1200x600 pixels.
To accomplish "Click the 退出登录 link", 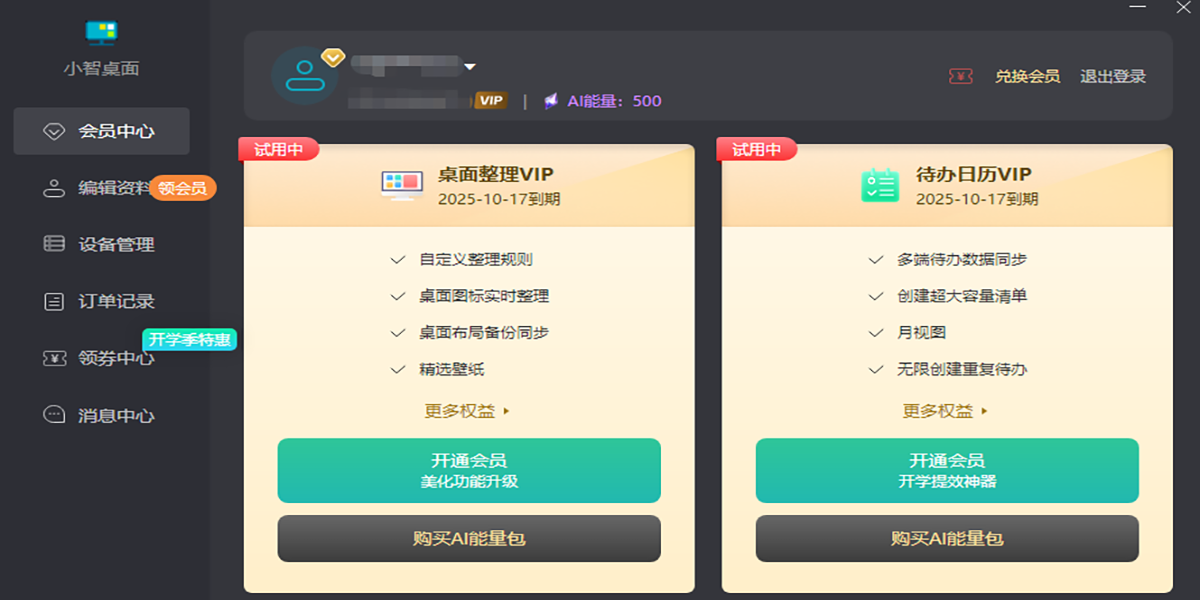I will click(1113, 76).
